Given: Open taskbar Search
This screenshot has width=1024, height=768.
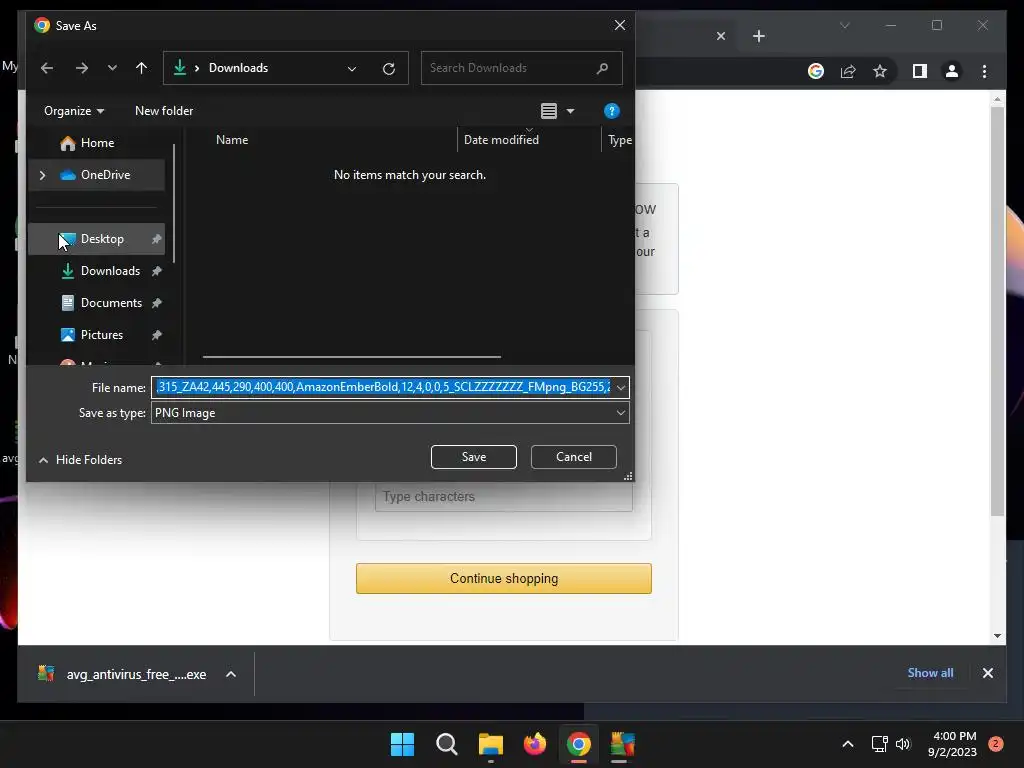Looking at the screenshot, I should coord(447,744).
